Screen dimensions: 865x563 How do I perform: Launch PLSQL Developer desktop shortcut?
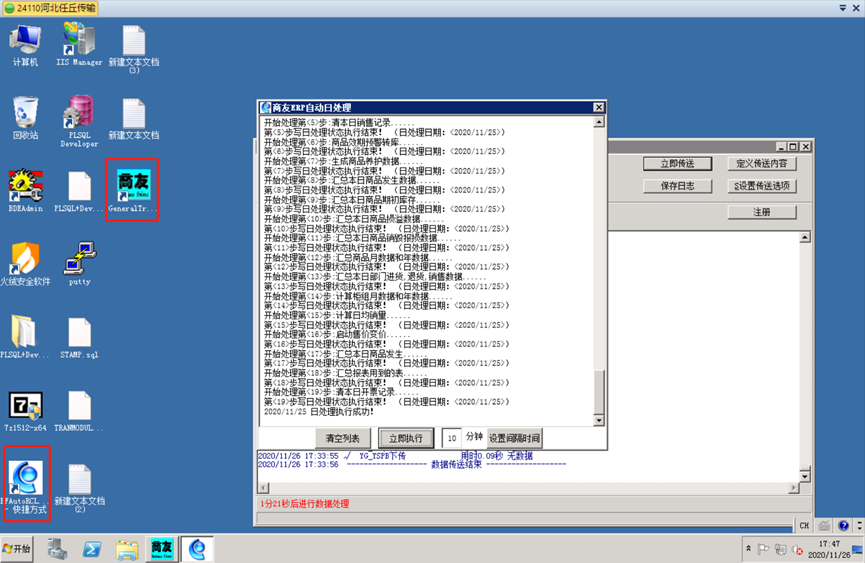coord(79,121)
